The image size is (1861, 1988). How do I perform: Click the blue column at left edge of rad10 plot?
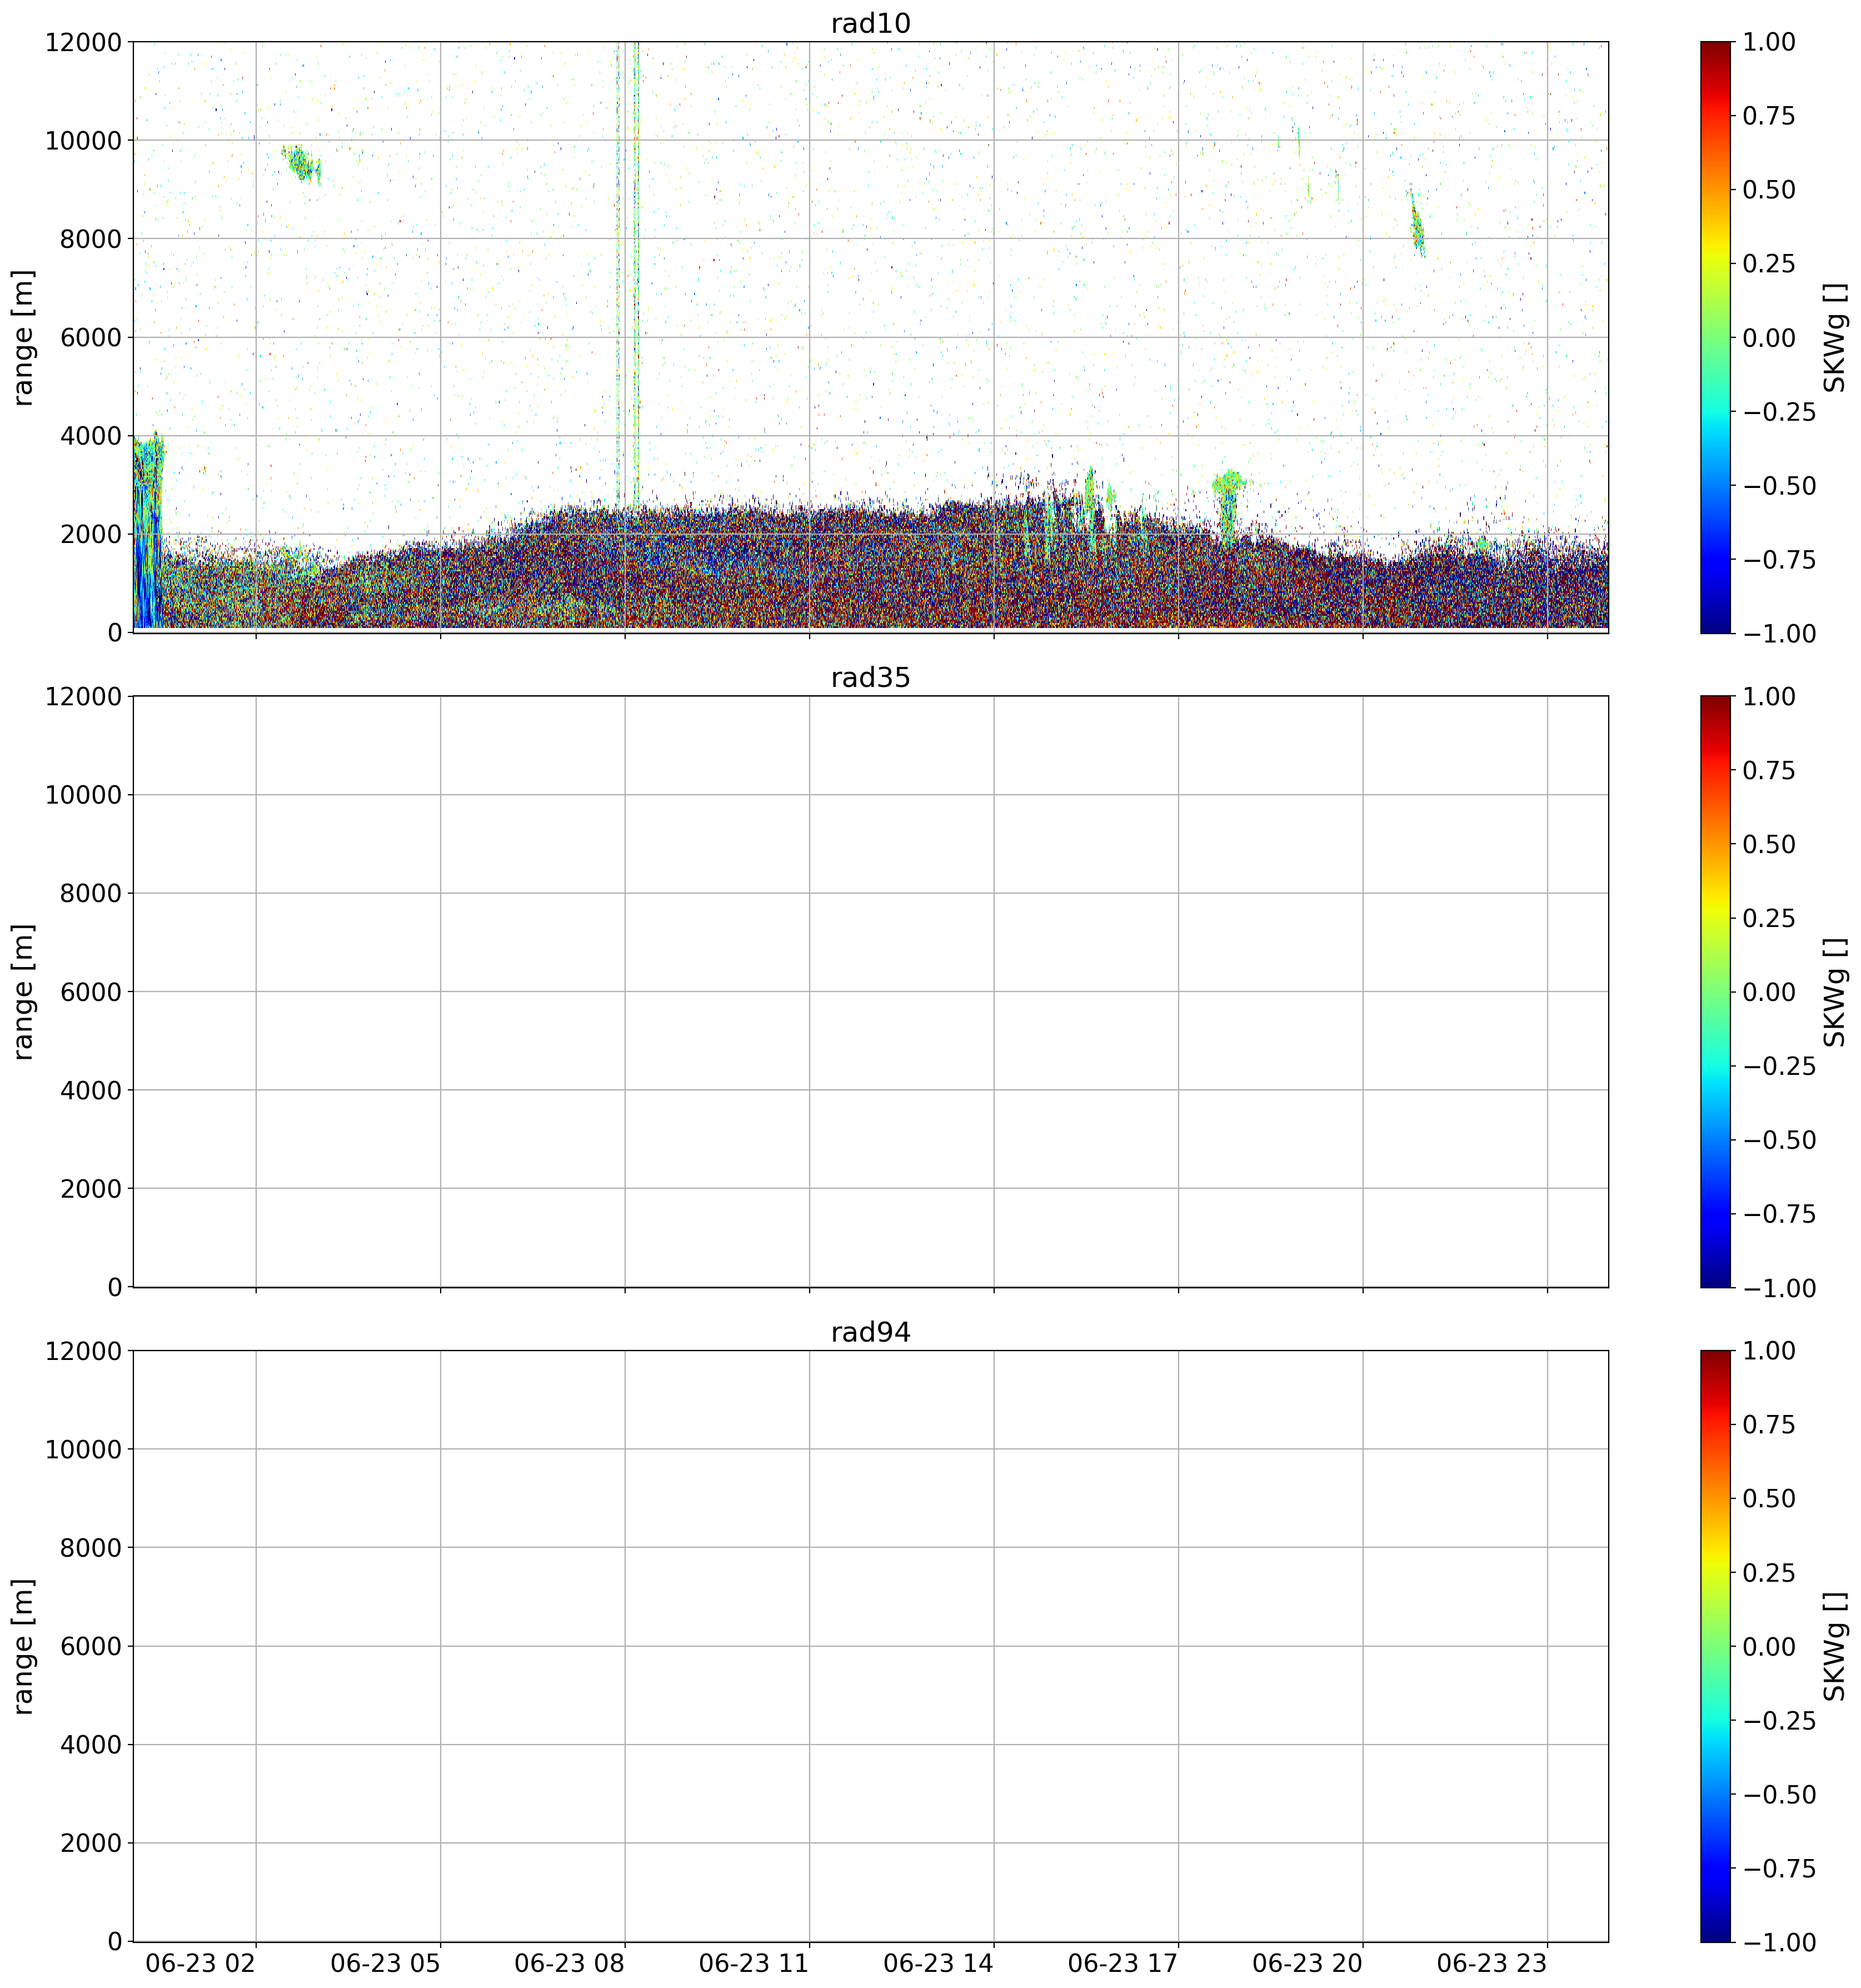point(148,532)
